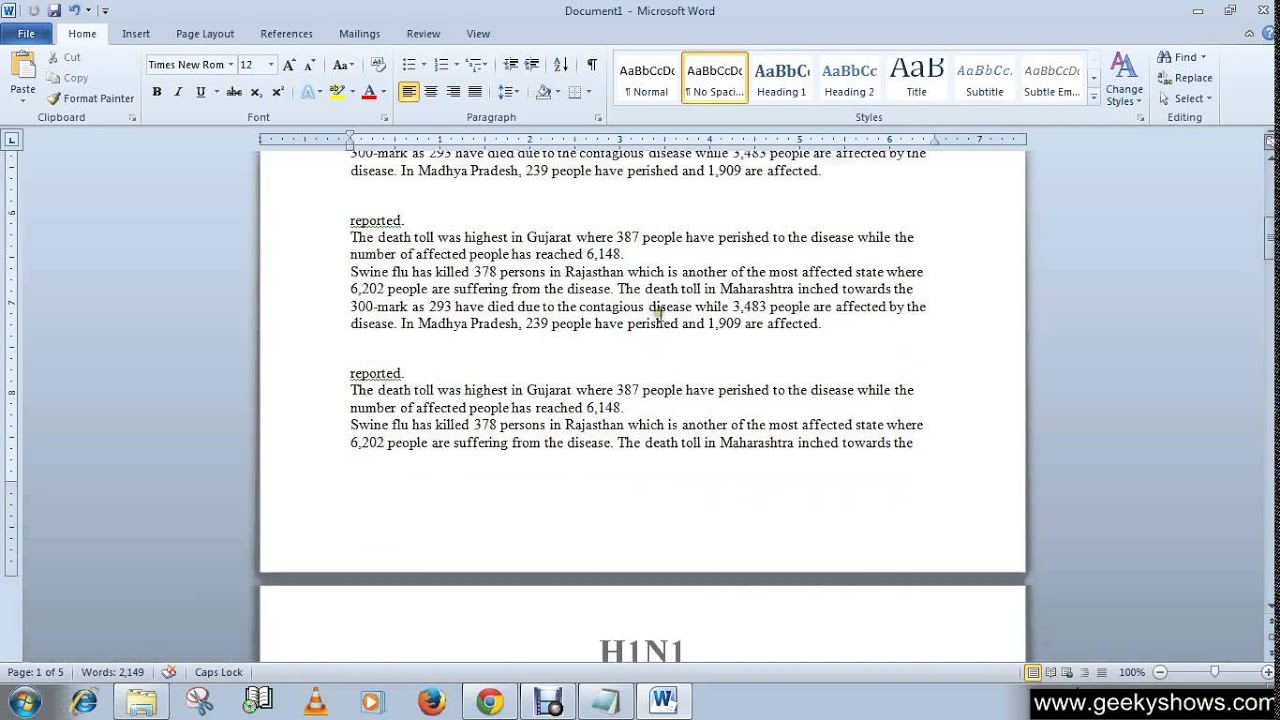The width and height of the screenshot is (1280, 720).
Task: Expand the Select dropdown
Action: coord(1189,98)
